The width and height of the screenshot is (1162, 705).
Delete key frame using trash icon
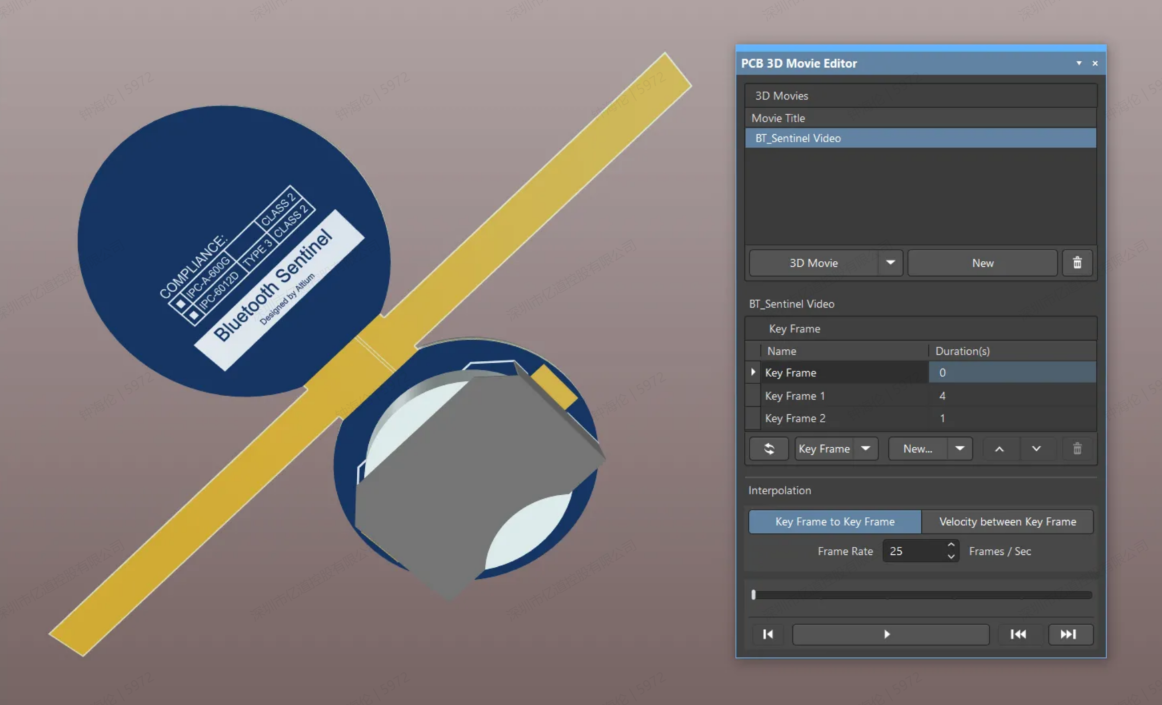point(1077,449)
